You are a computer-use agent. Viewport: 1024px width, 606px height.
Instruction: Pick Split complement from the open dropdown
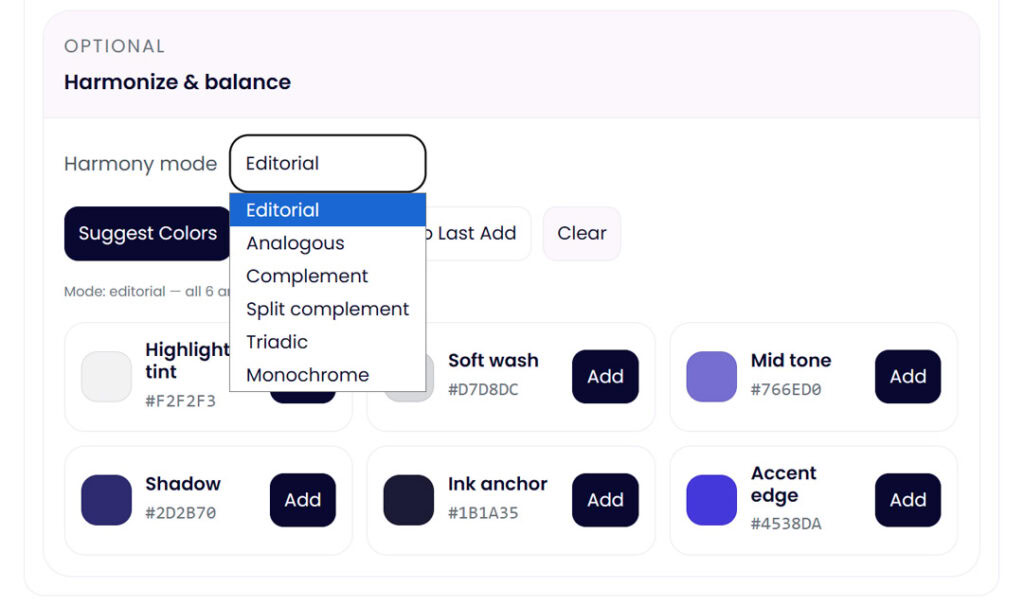coord(327,309)
